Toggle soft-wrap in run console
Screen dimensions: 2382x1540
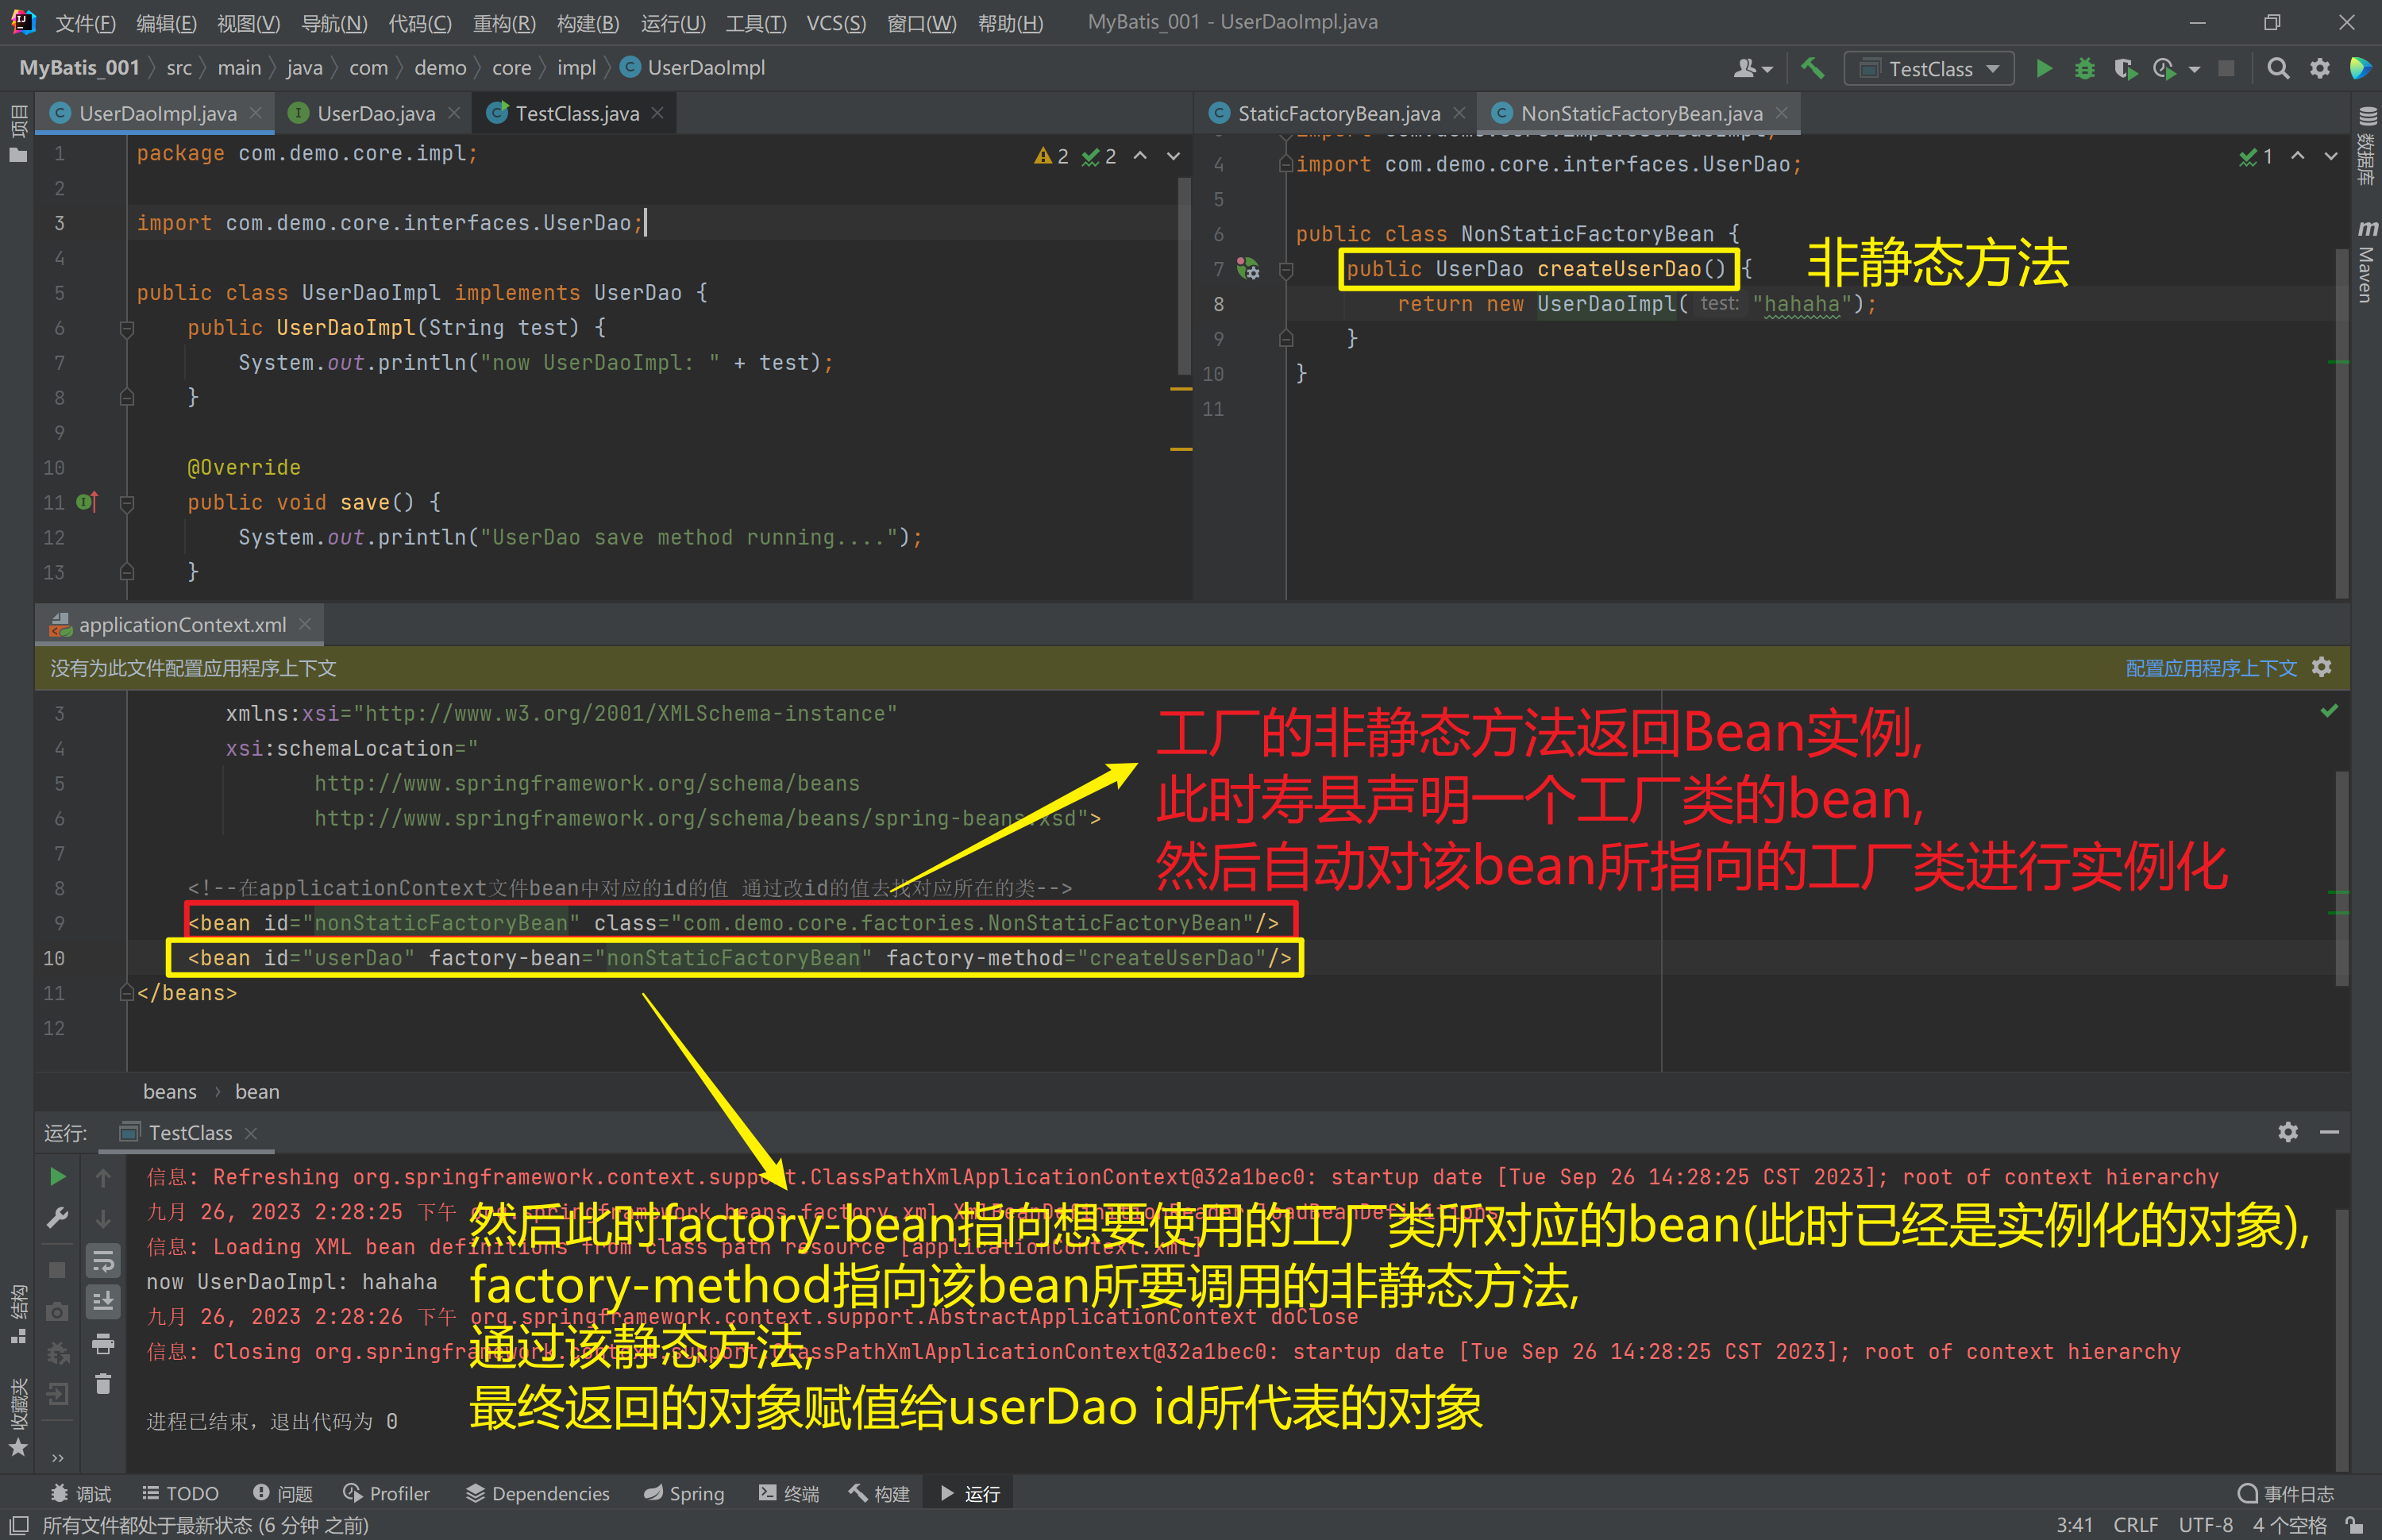click(103, 1262)
